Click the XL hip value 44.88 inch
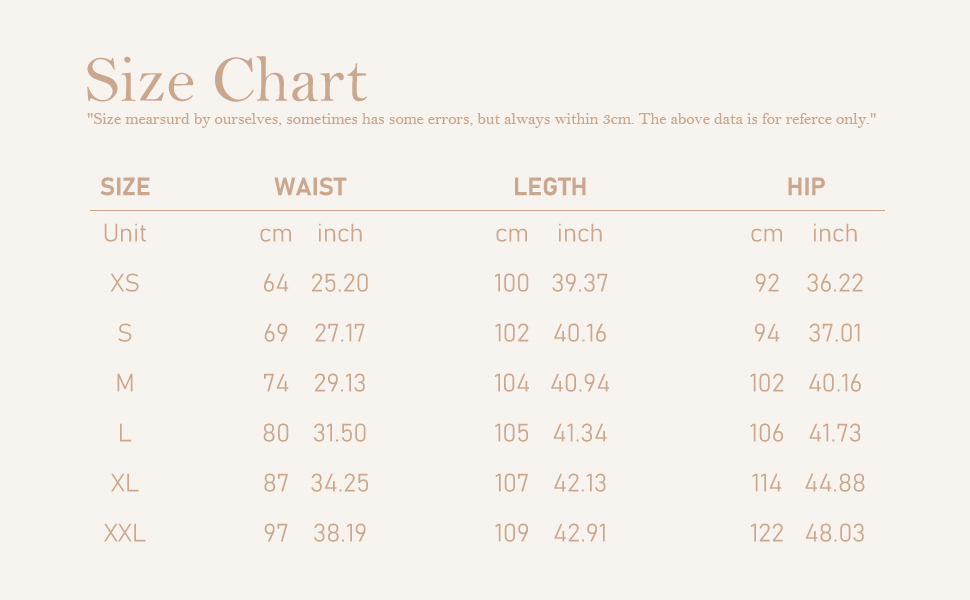This screenshot has height=600, width=970. click(x=835, y=483)
